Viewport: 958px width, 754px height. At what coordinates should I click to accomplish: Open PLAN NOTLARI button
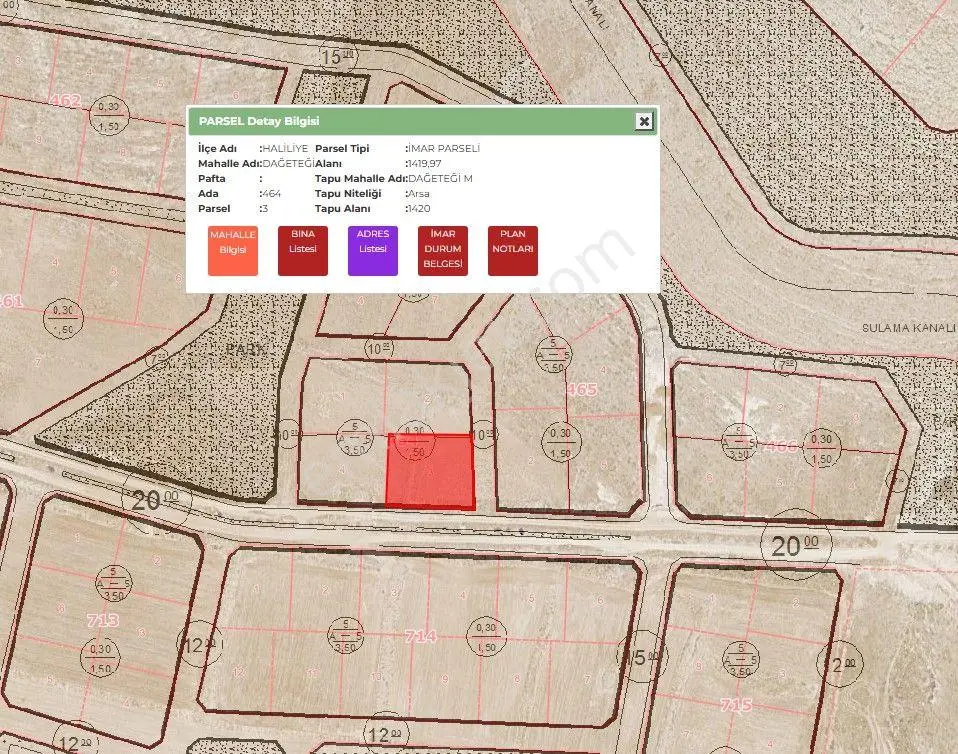click(513, 251)
